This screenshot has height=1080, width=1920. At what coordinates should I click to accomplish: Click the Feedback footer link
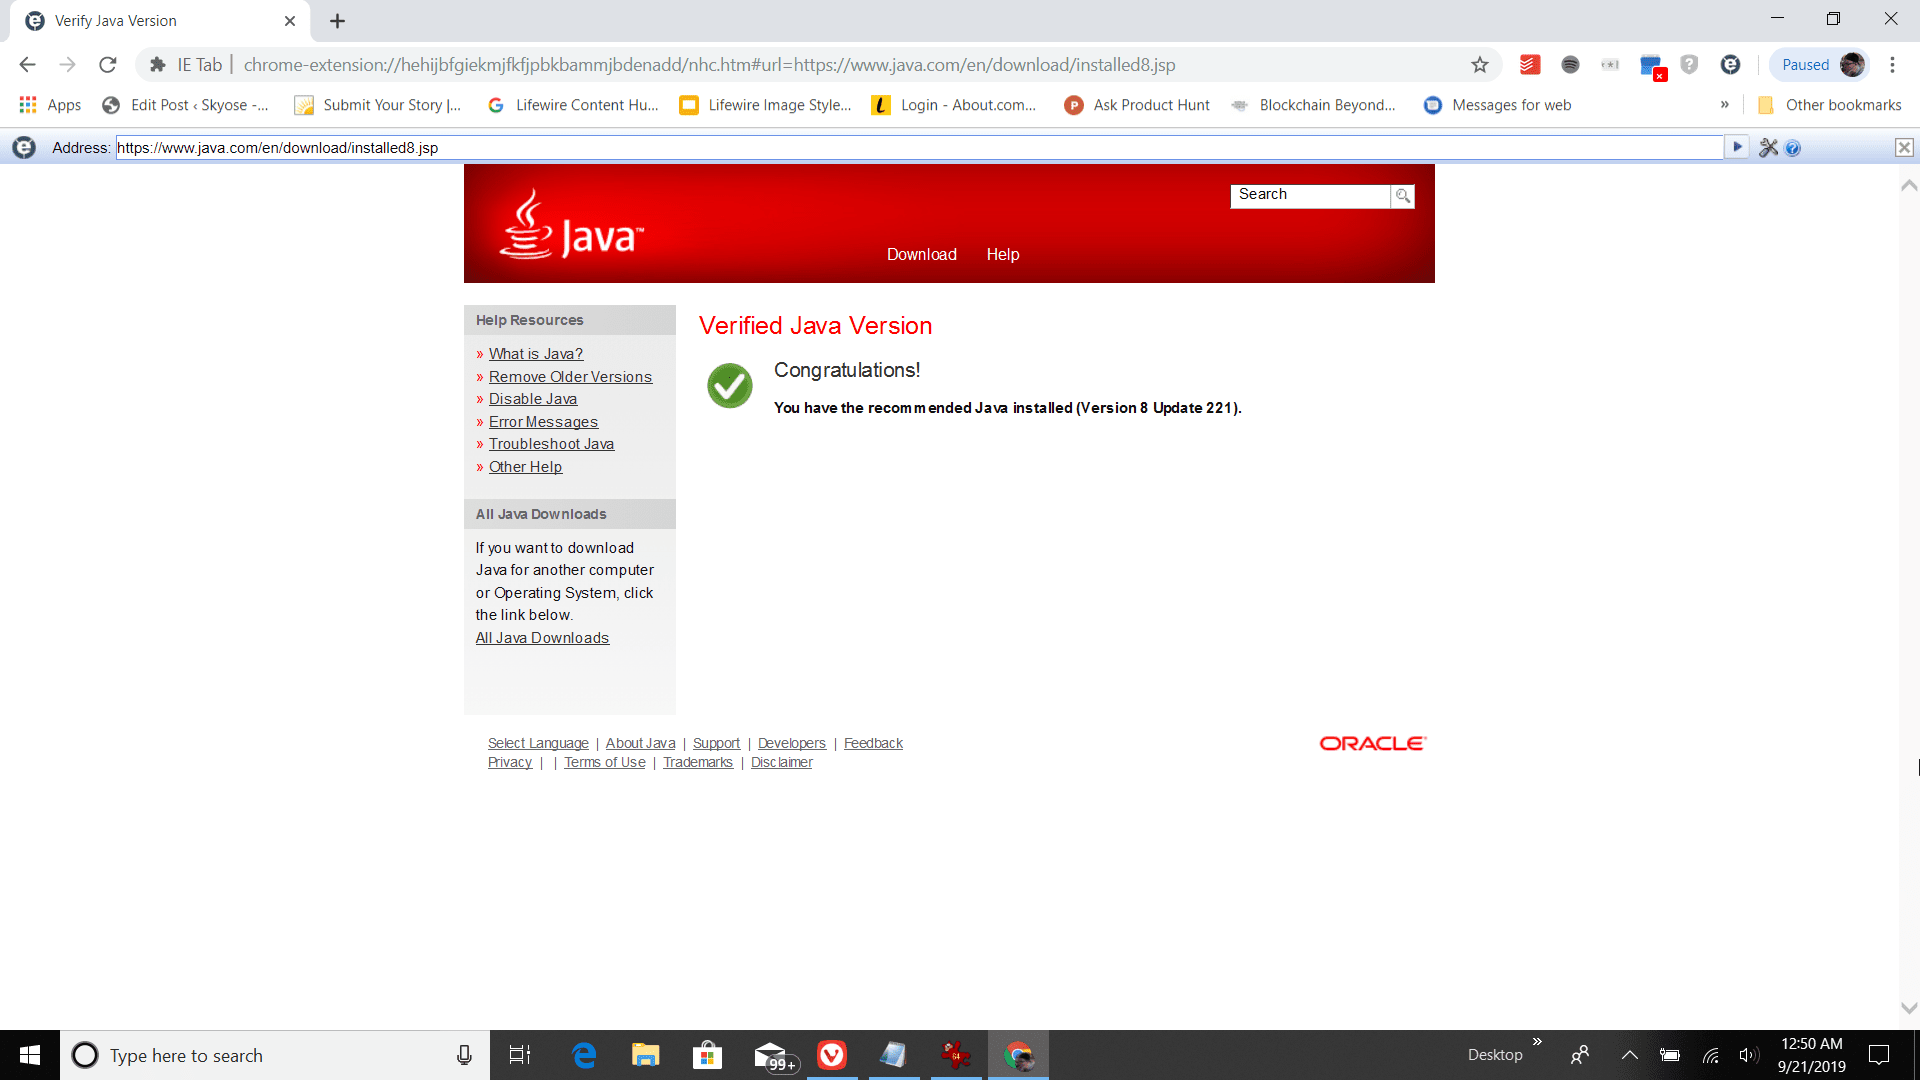pyautogui.click(x=873, y=743)
